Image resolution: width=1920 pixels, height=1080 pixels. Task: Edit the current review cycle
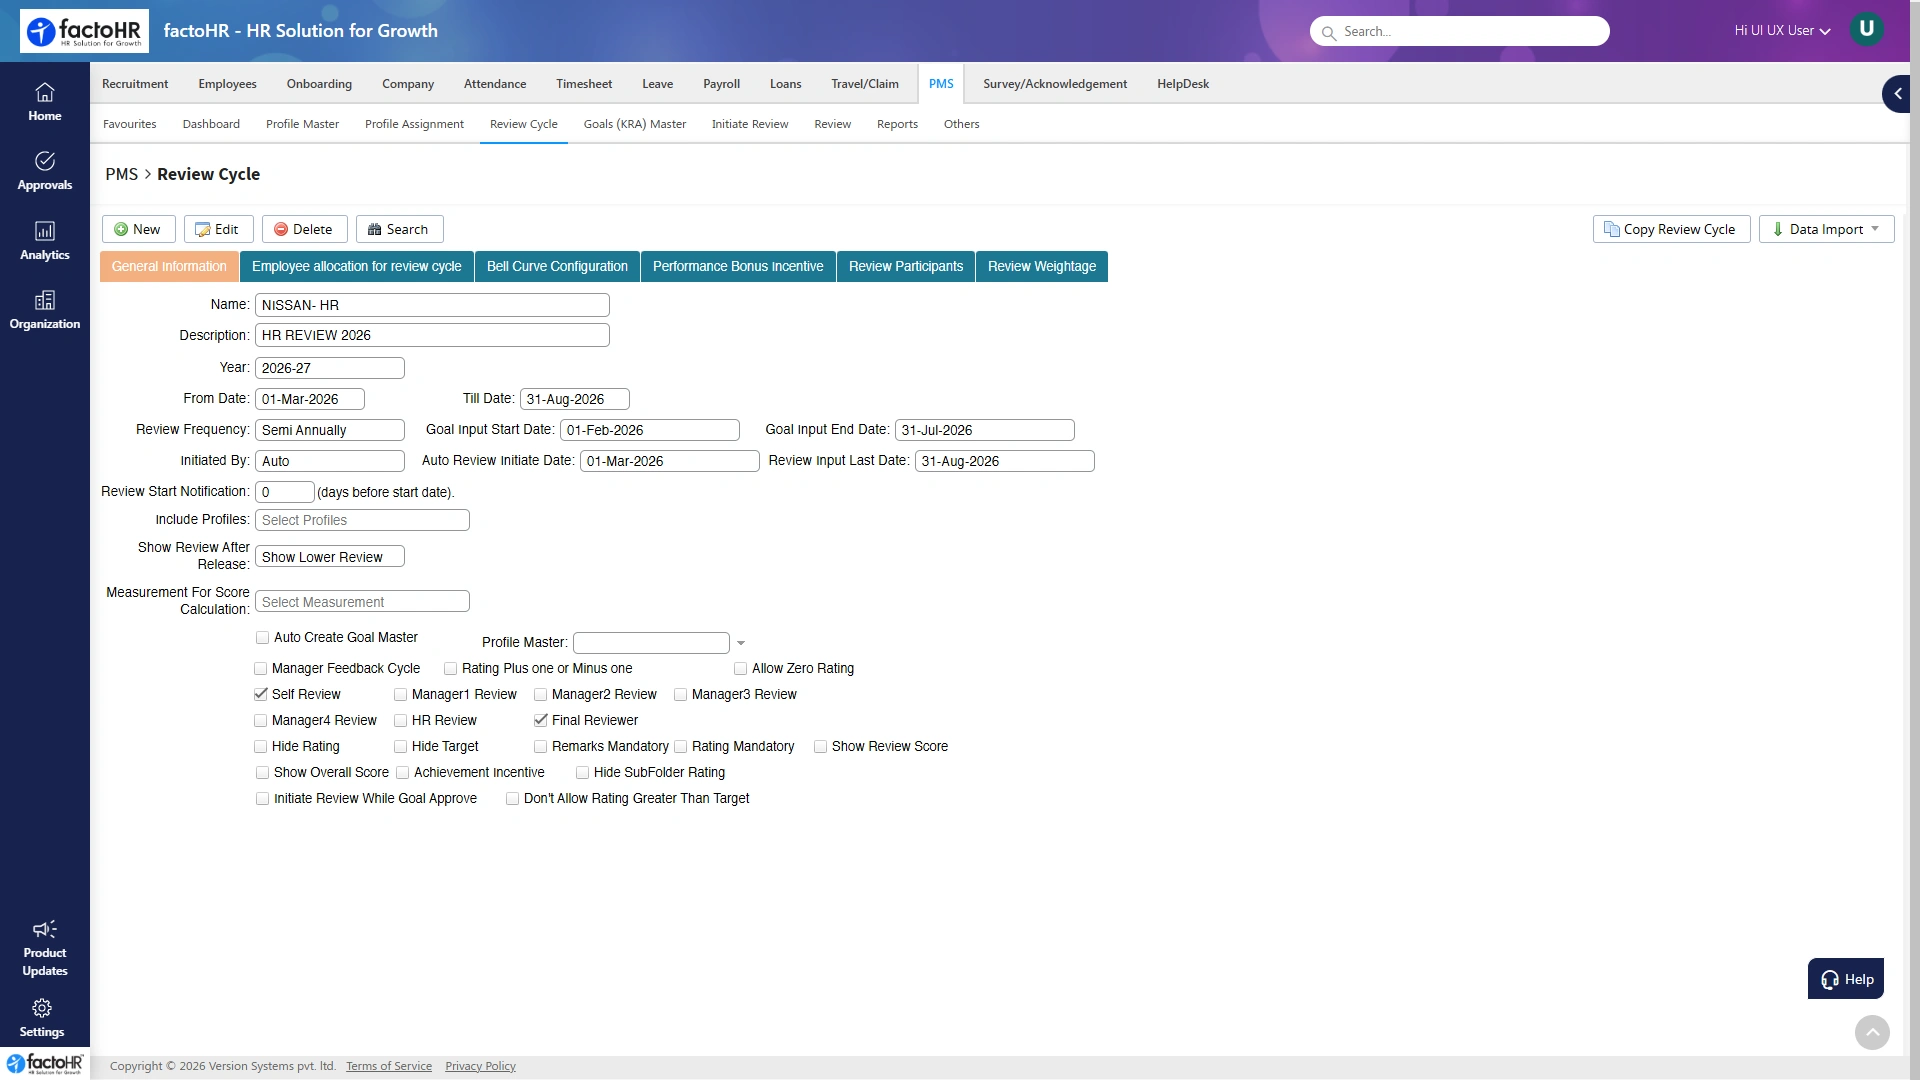coord(218,229)
